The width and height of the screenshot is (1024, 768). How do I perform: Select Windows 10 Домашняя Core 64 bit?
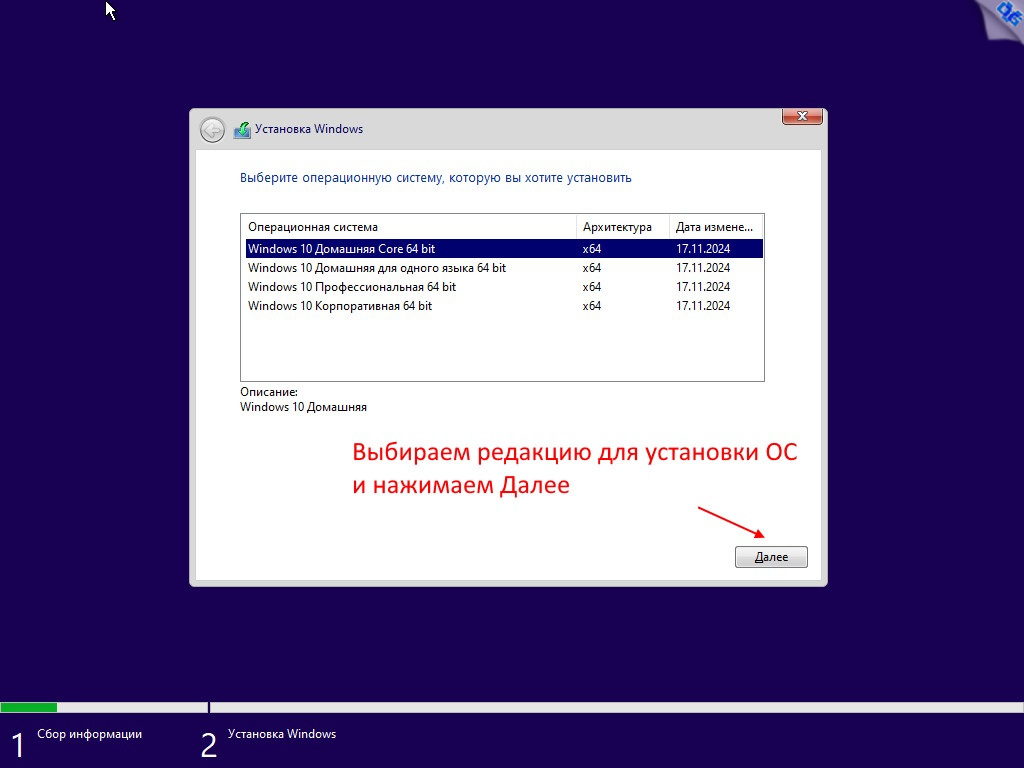(341, 249)
